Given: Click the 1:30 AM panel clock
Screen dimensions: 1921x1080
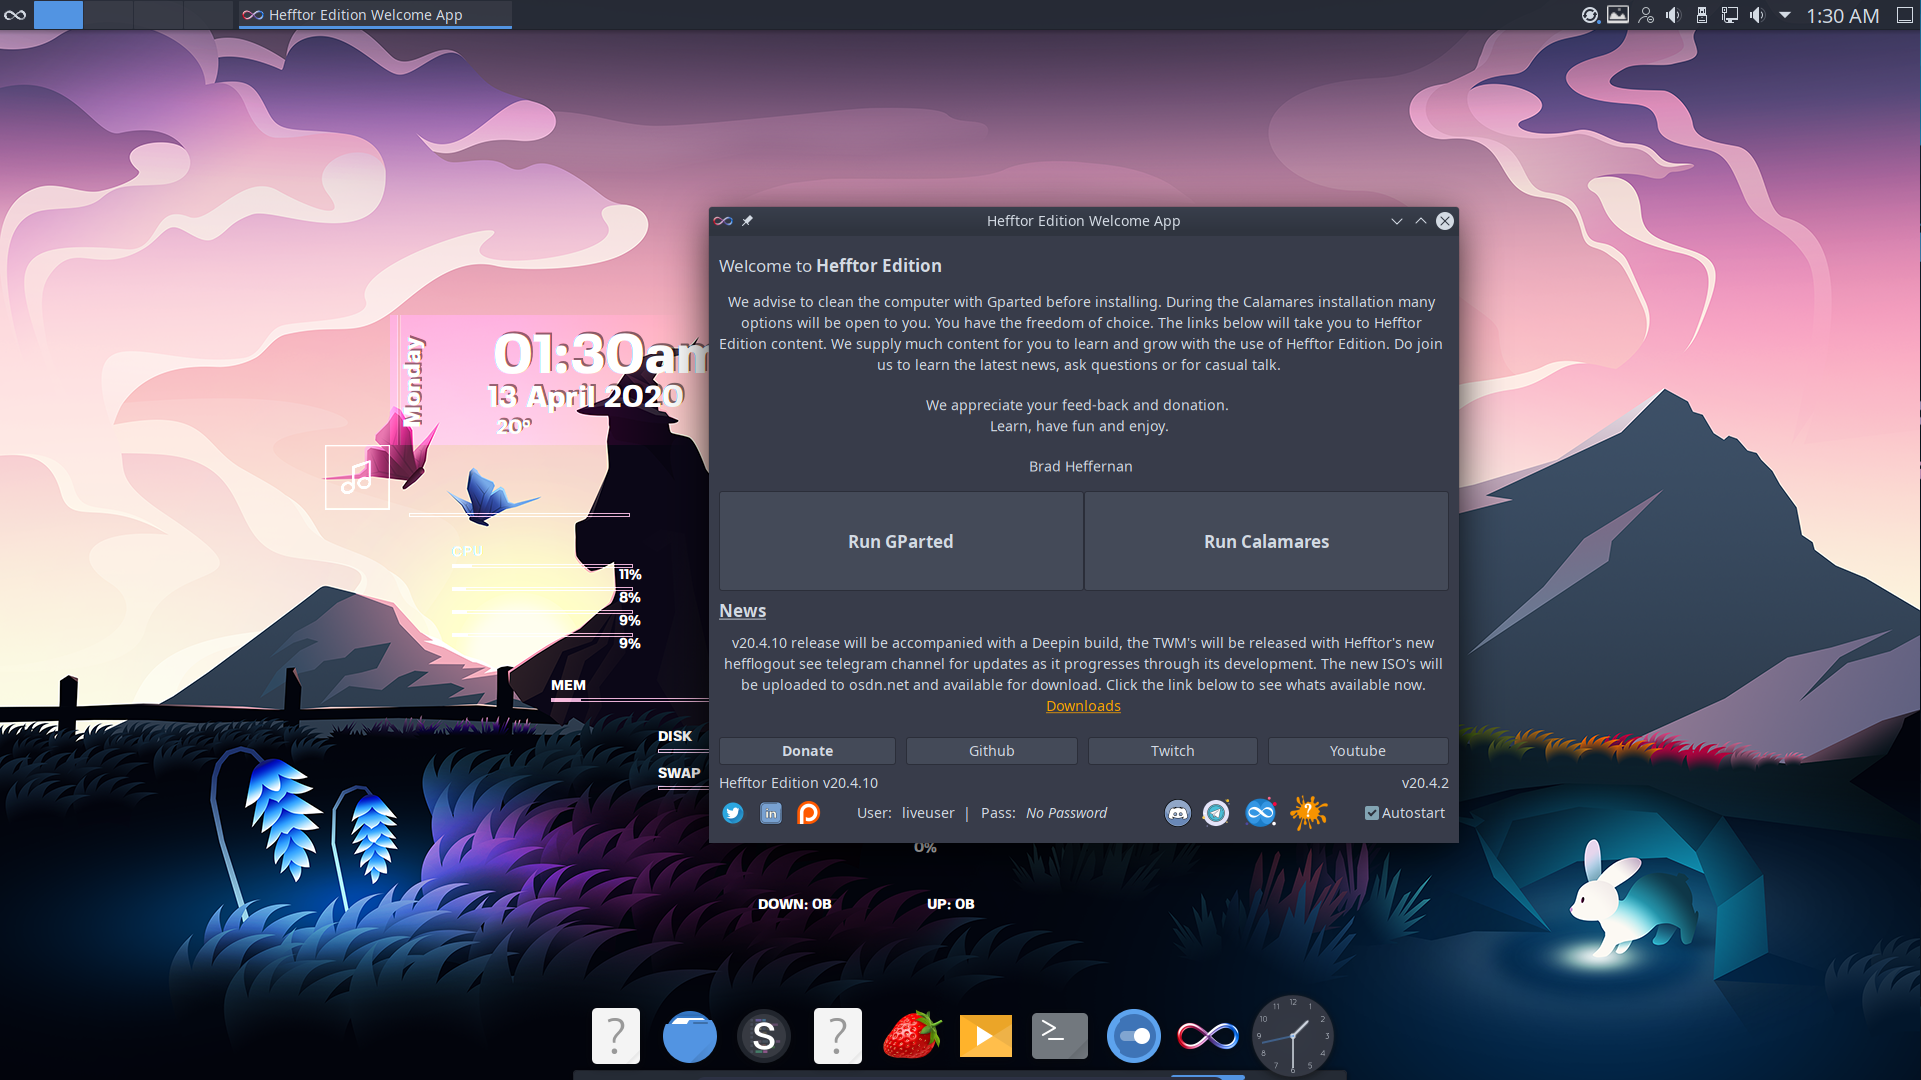Looking at the screenshot, I should pyautogui.click(x=1842, y=16).
